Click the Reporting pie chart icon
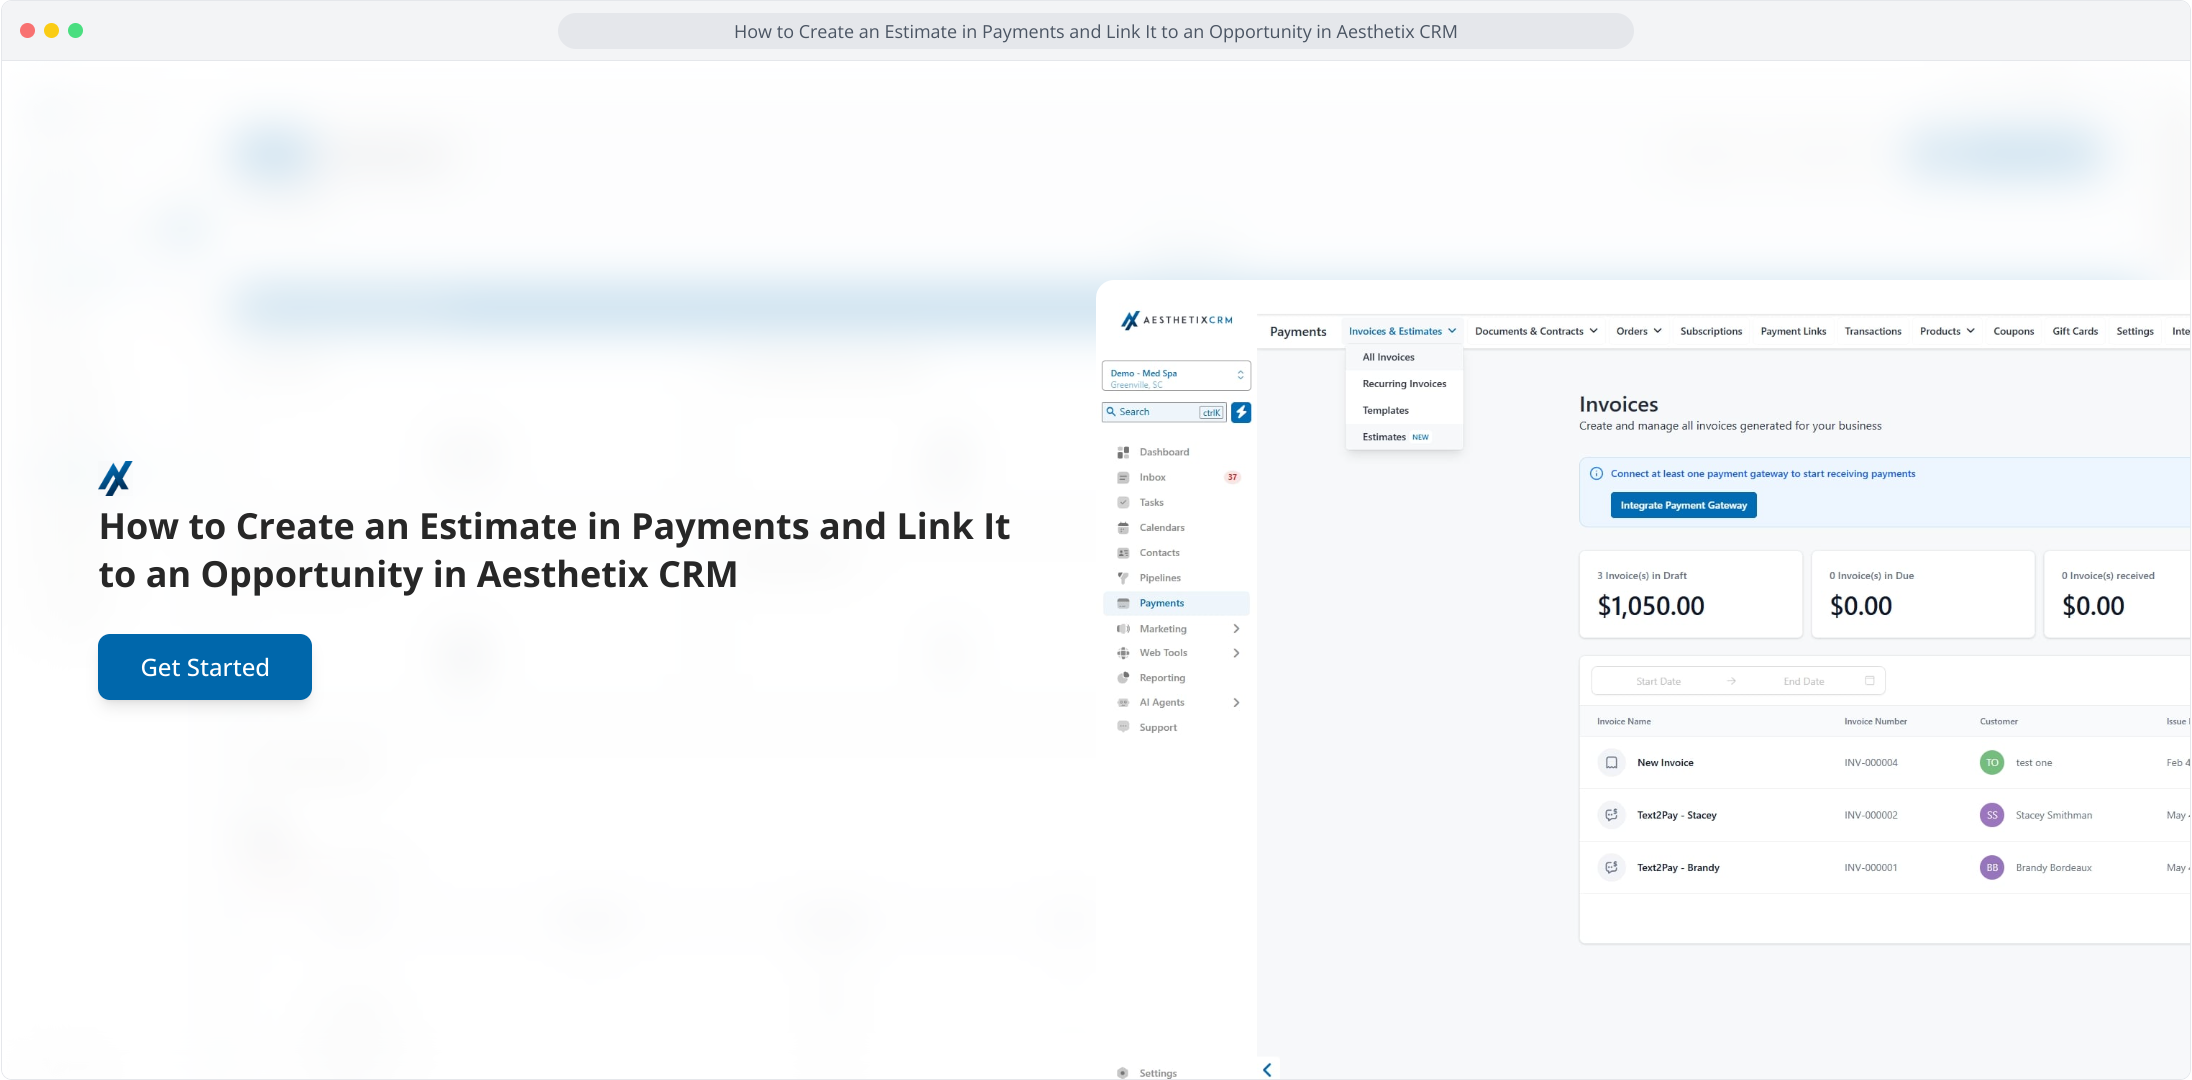 pos(1123,678)
